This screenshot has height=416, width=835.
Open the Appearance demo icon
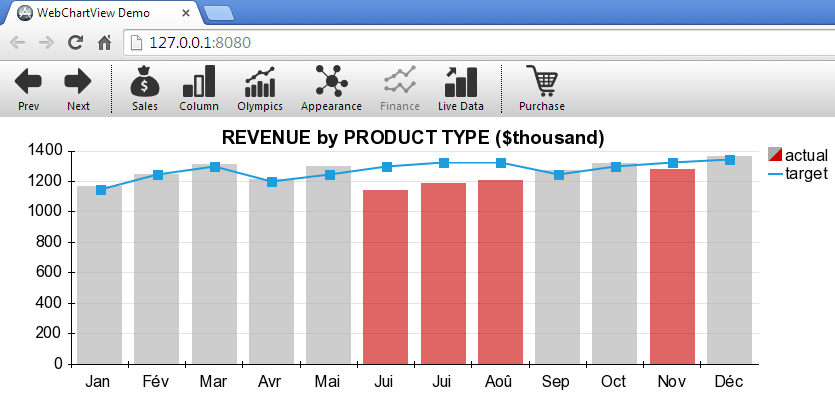coord(331,82)
